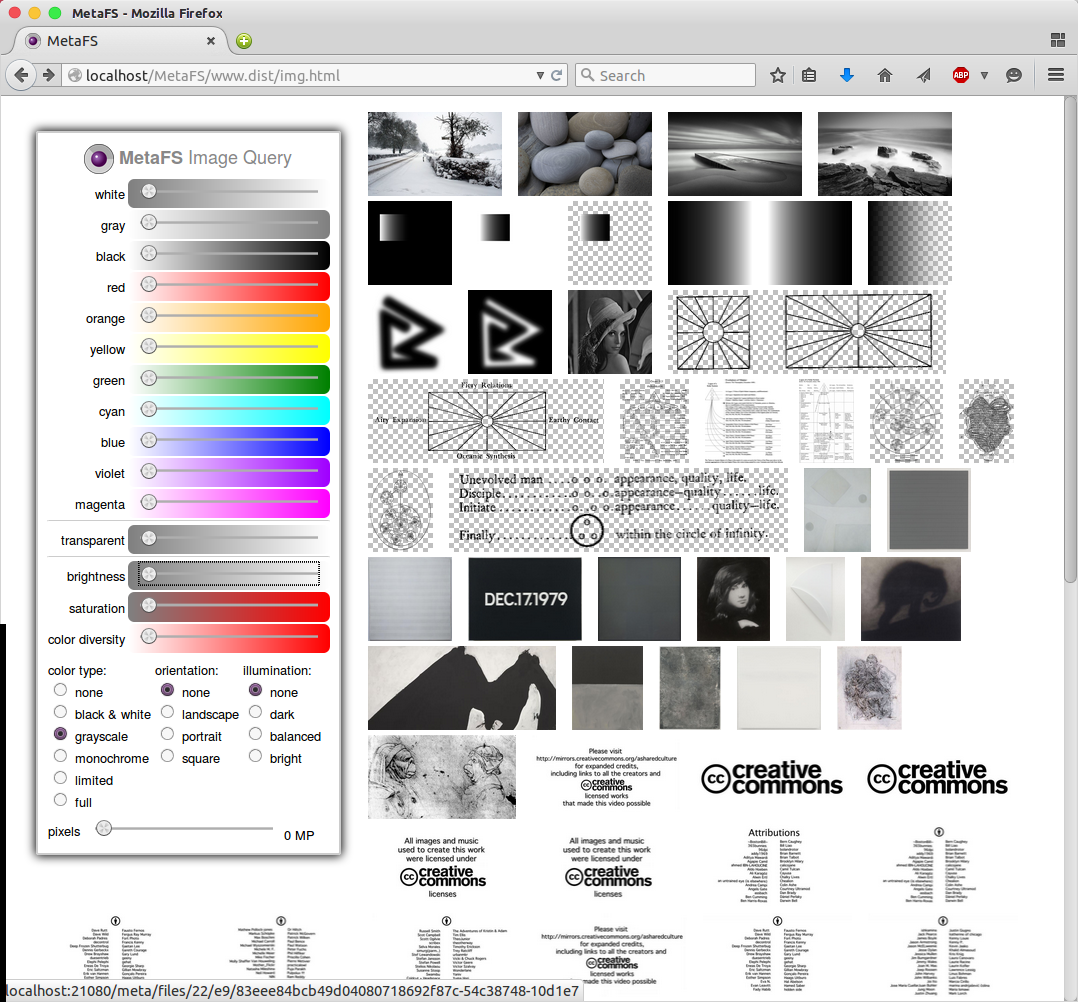The image size is (1078, 1002).
Task: Click the red color slider
Action: point(230,285)
